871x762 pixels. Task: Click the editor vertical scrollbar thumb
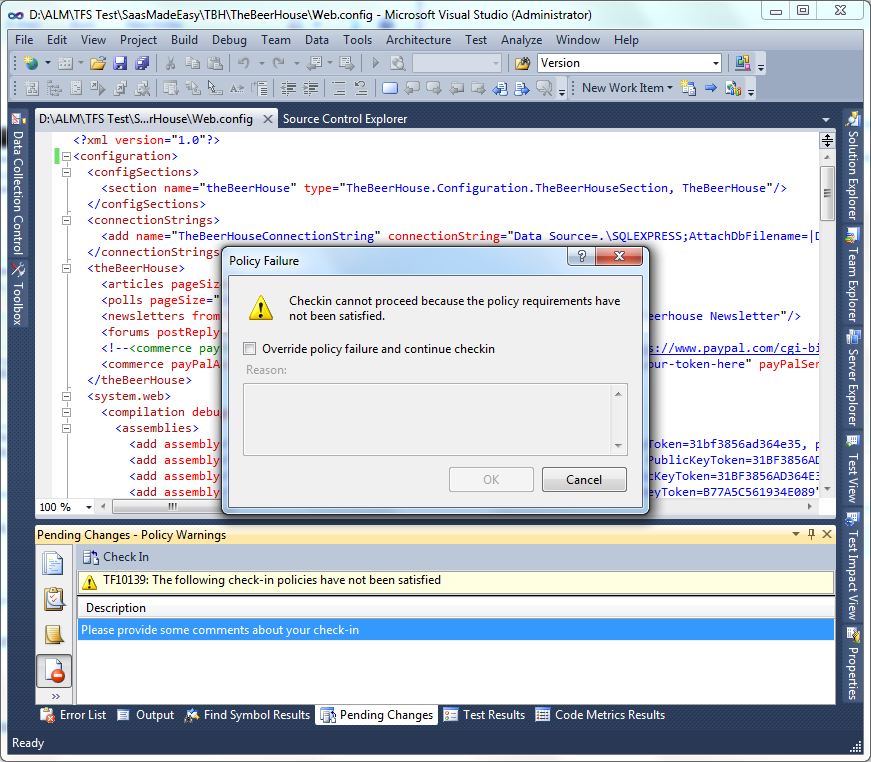point(827,193)
